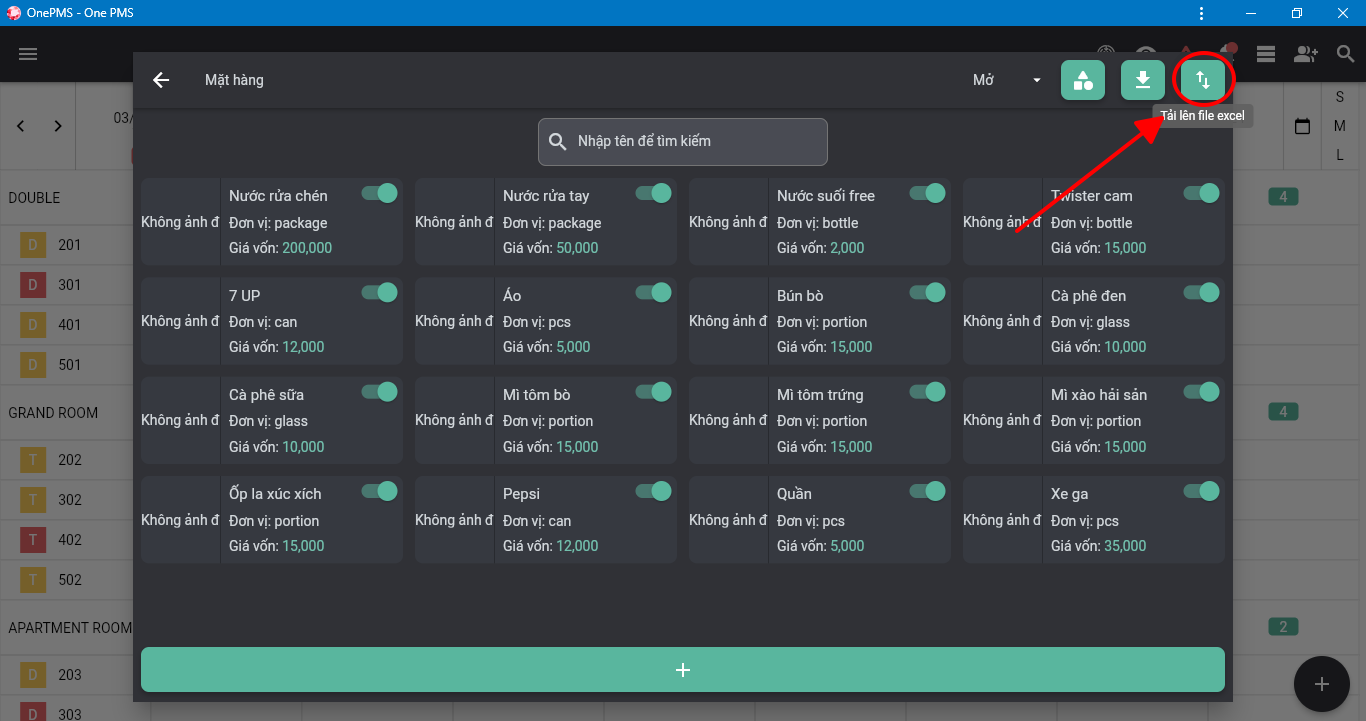Switch off Ốp la xúc xích item
1366x721 pixels.
pos(380,491)
